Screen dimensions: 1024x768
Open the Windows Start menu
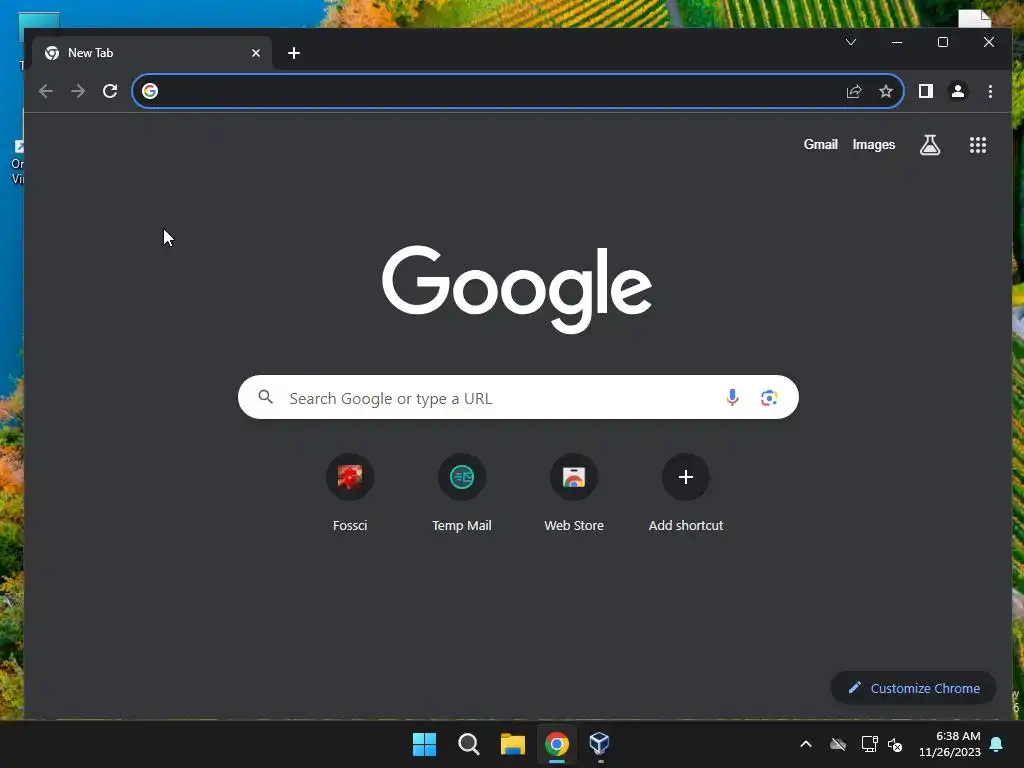pos(424,744)
